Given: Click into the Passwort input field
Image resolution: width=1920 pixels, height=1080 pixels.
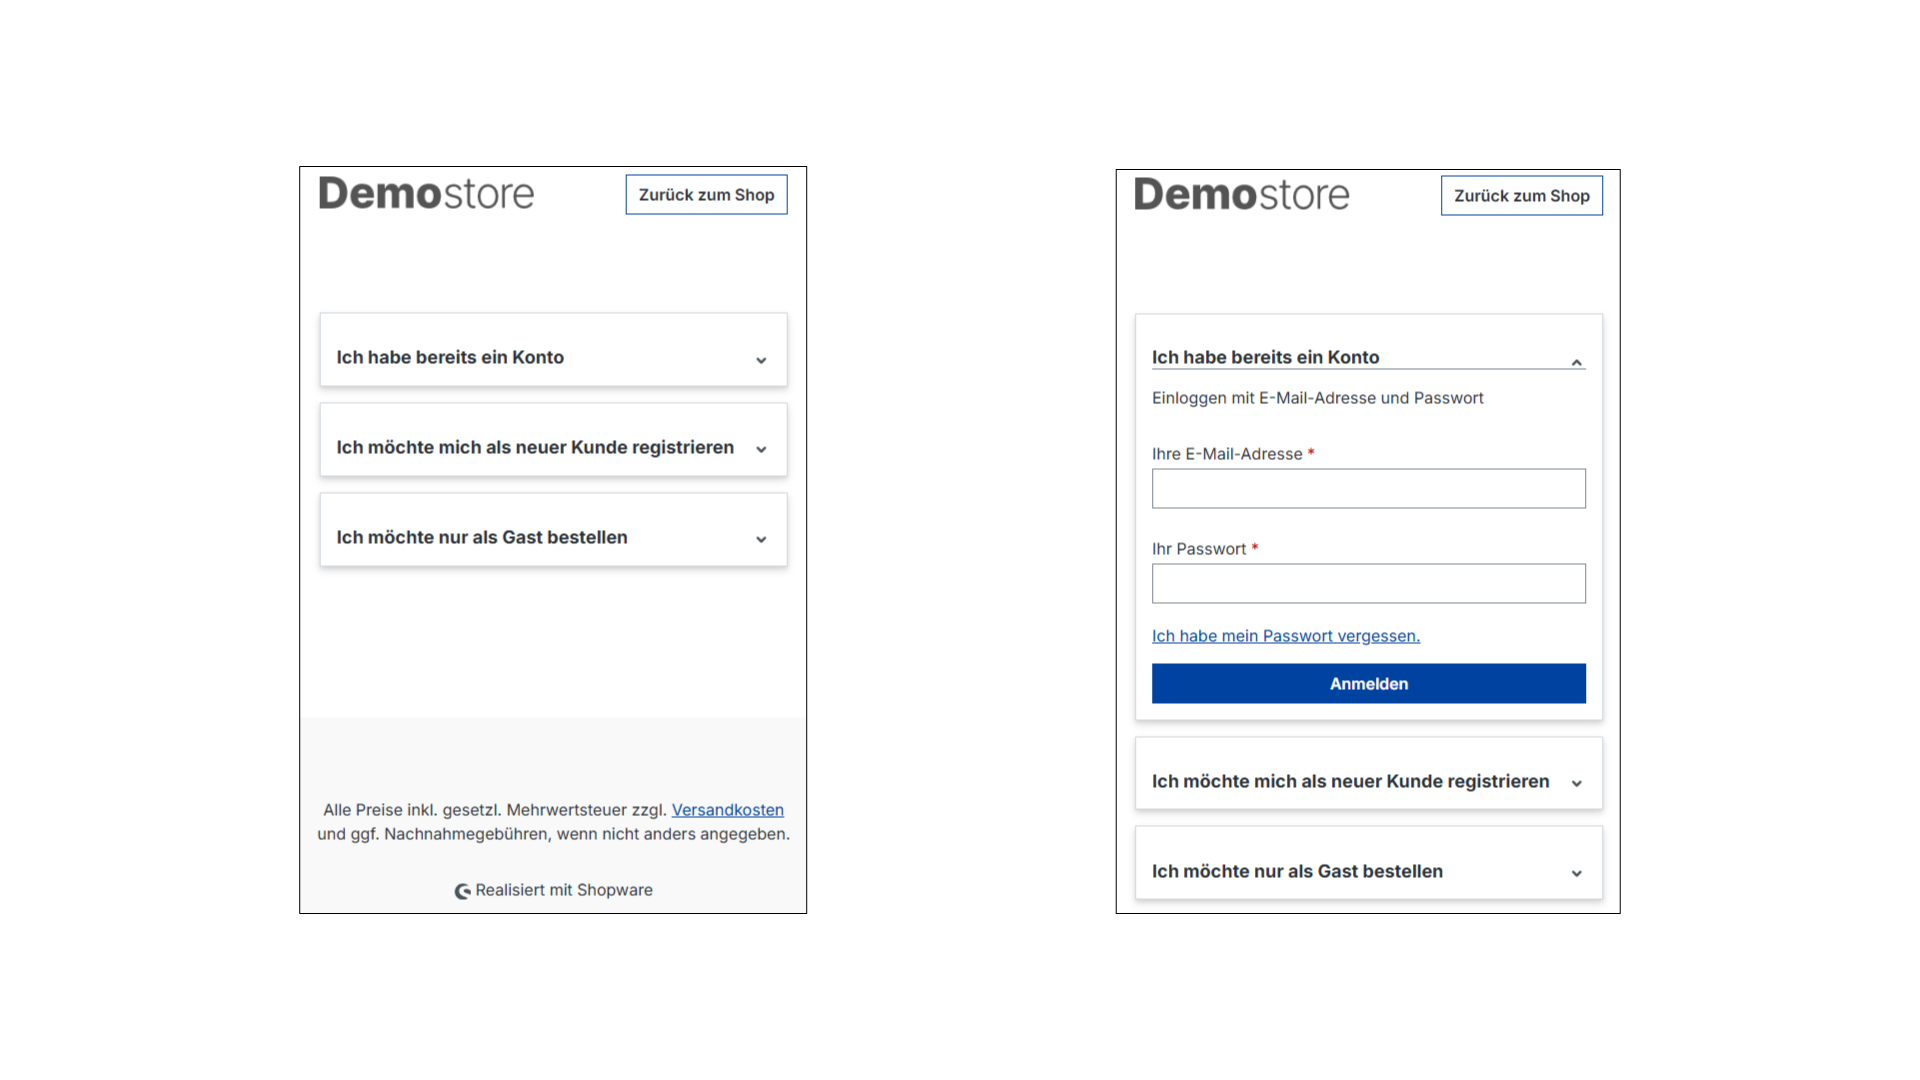Looking at the screenshot, I should (1368, 583).
